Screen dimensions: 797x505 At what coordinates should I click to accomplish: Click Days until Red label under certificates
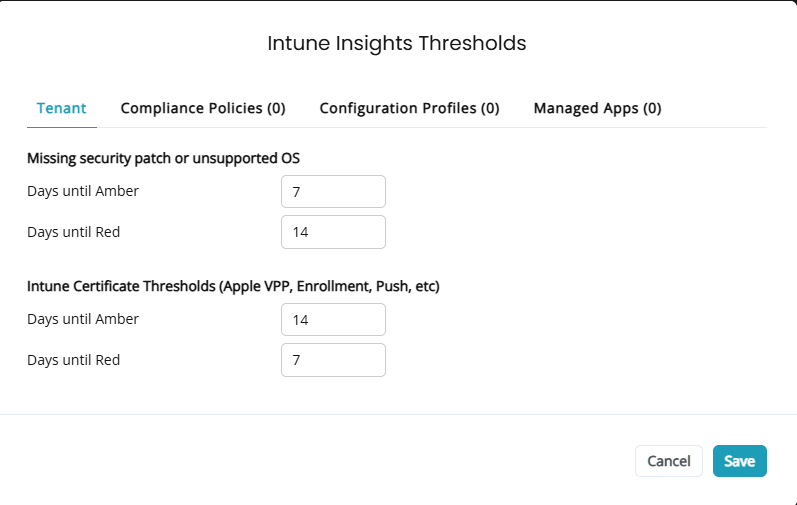(x=74, y=360)
